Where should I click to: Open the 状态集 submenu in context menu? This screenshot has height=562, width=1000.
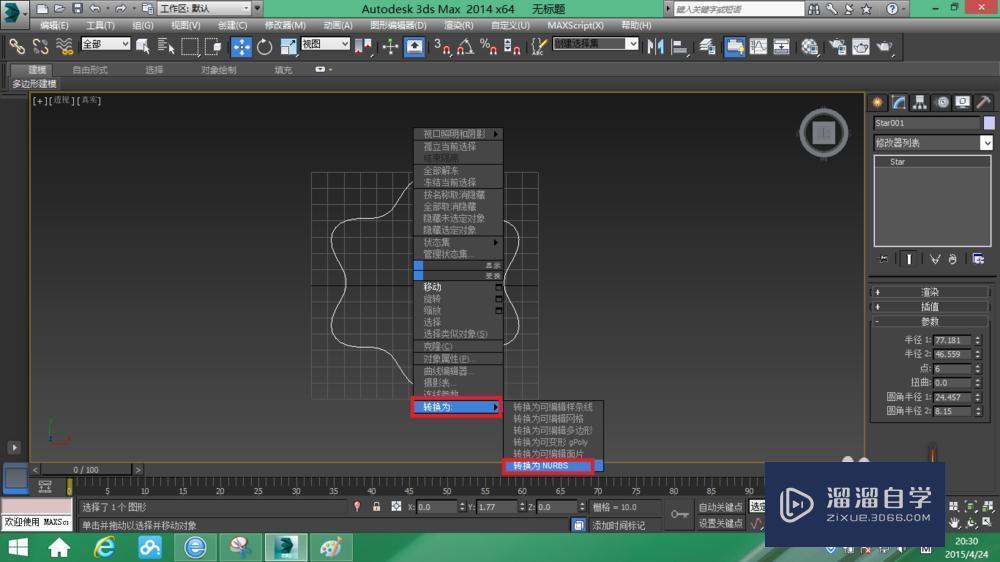click(x=458, y=242)
